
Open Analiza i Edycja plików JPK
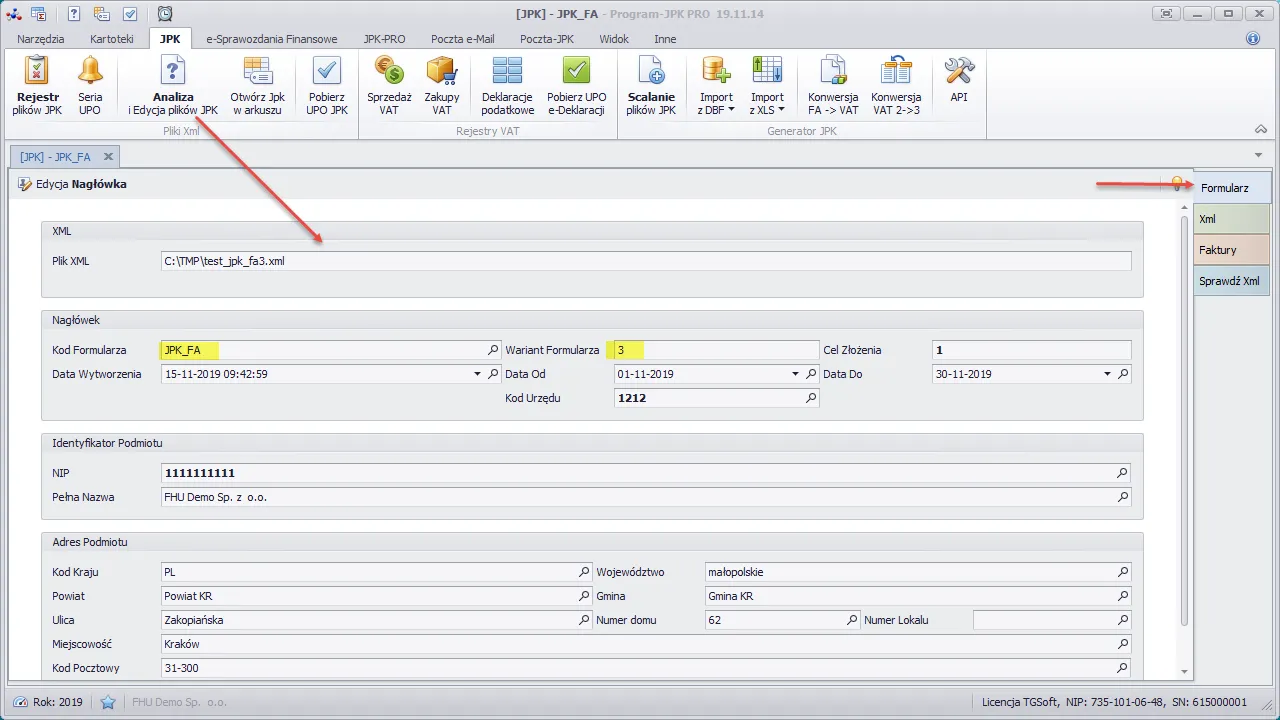pos(172,85)
